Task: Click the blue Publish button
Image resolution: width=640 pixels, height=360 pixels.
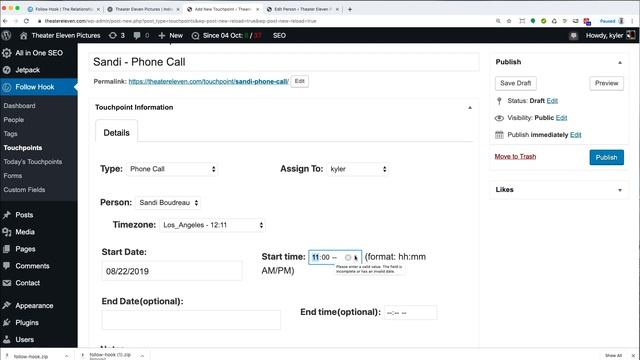Action: click(x=607, y=157)
